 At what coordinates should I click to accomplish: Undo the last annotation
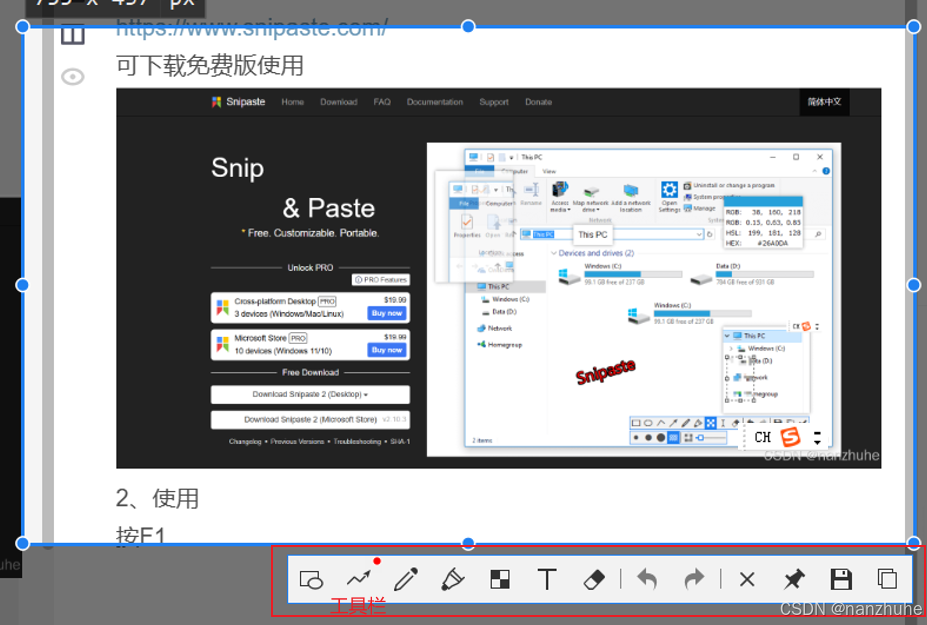647,579
